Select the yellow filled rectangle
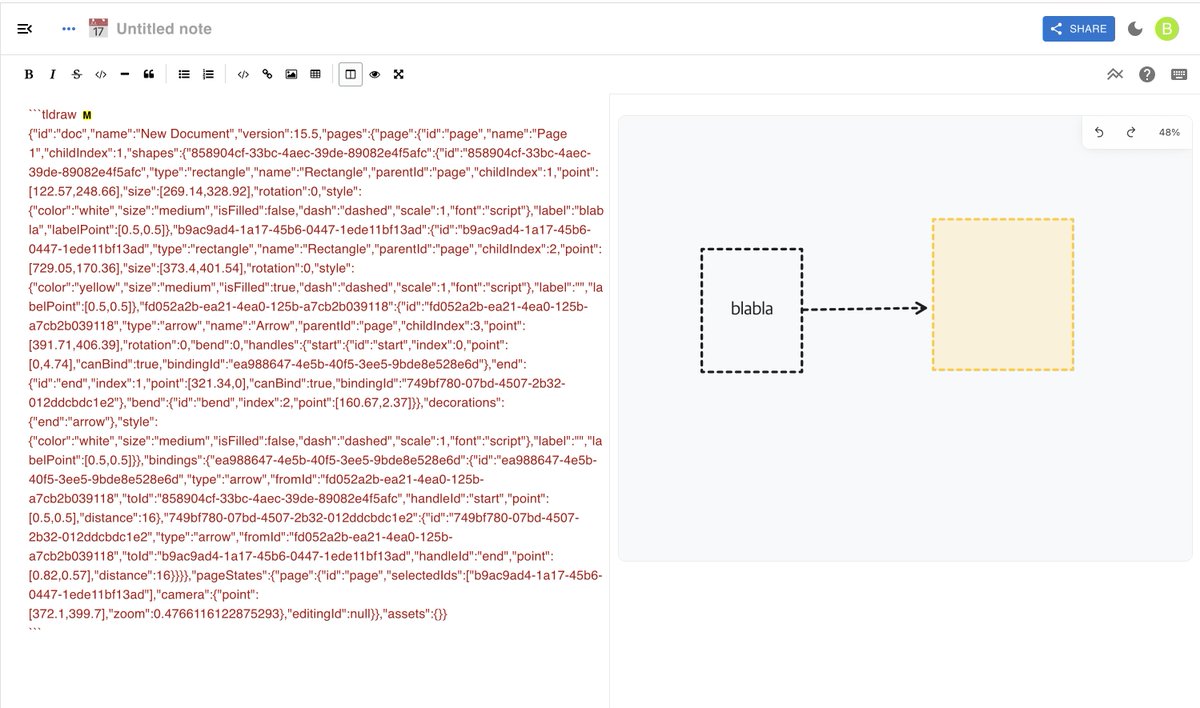The width and height of the screenshot is (1200, 708). 1003,295
